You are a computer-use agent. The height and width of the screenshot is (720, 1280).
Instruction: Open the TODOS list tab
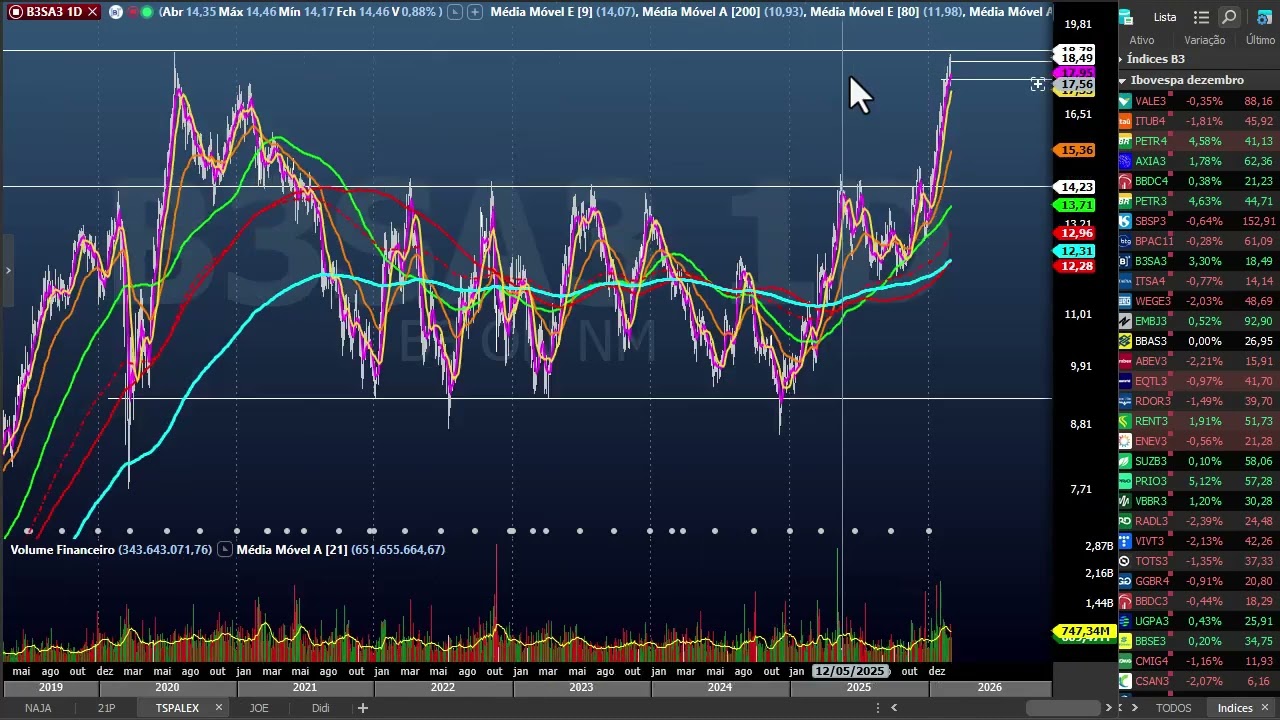[1174, 708]
